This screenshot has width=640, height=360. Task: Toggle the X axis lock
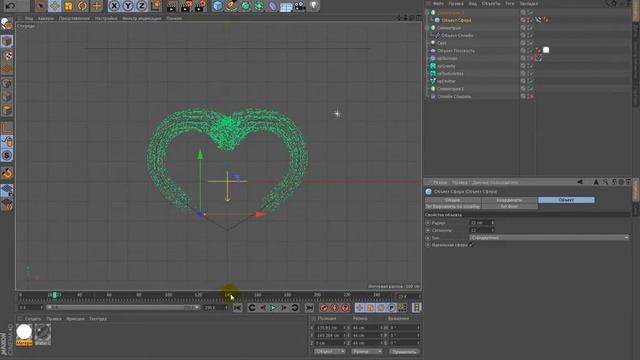[114, 6]
